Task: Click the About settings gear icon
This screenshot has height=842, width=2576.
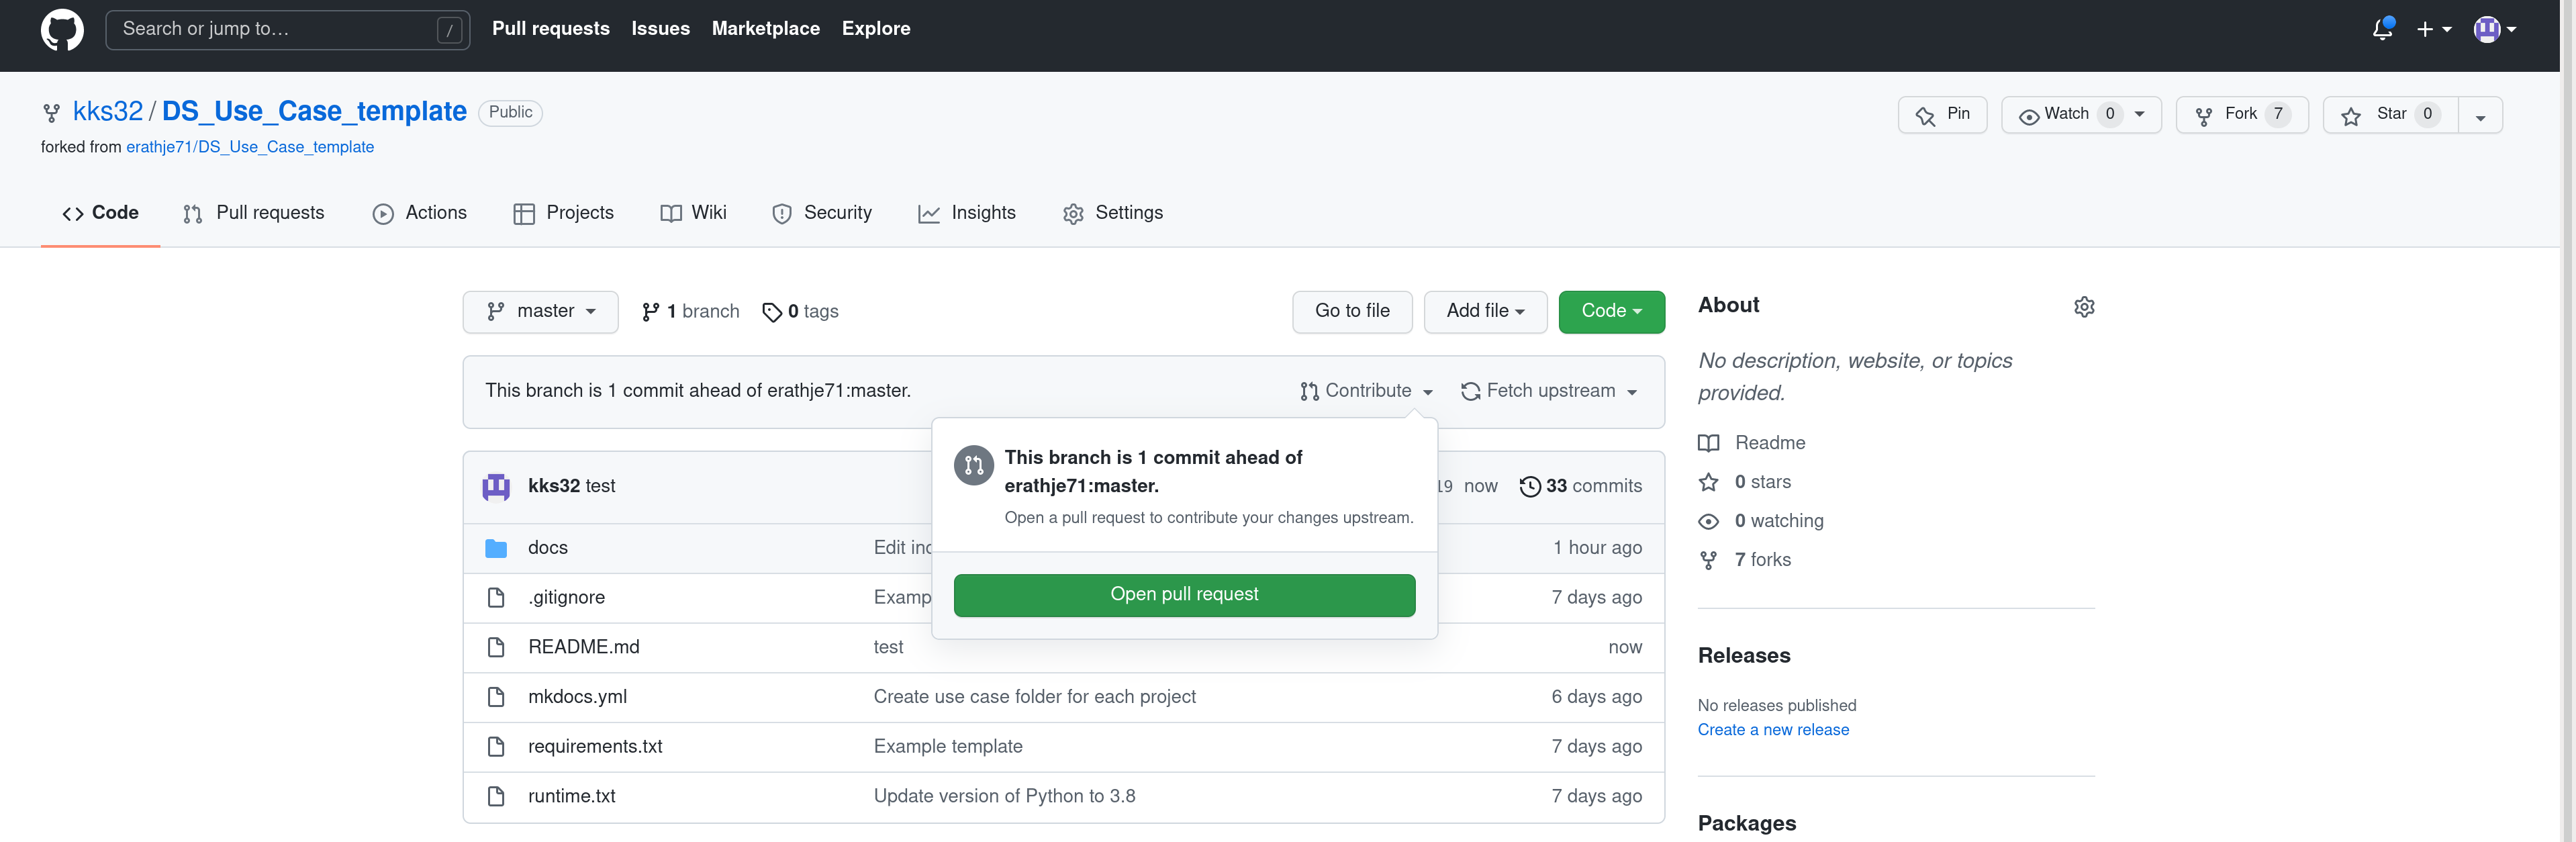Action: pos(2084,307)
